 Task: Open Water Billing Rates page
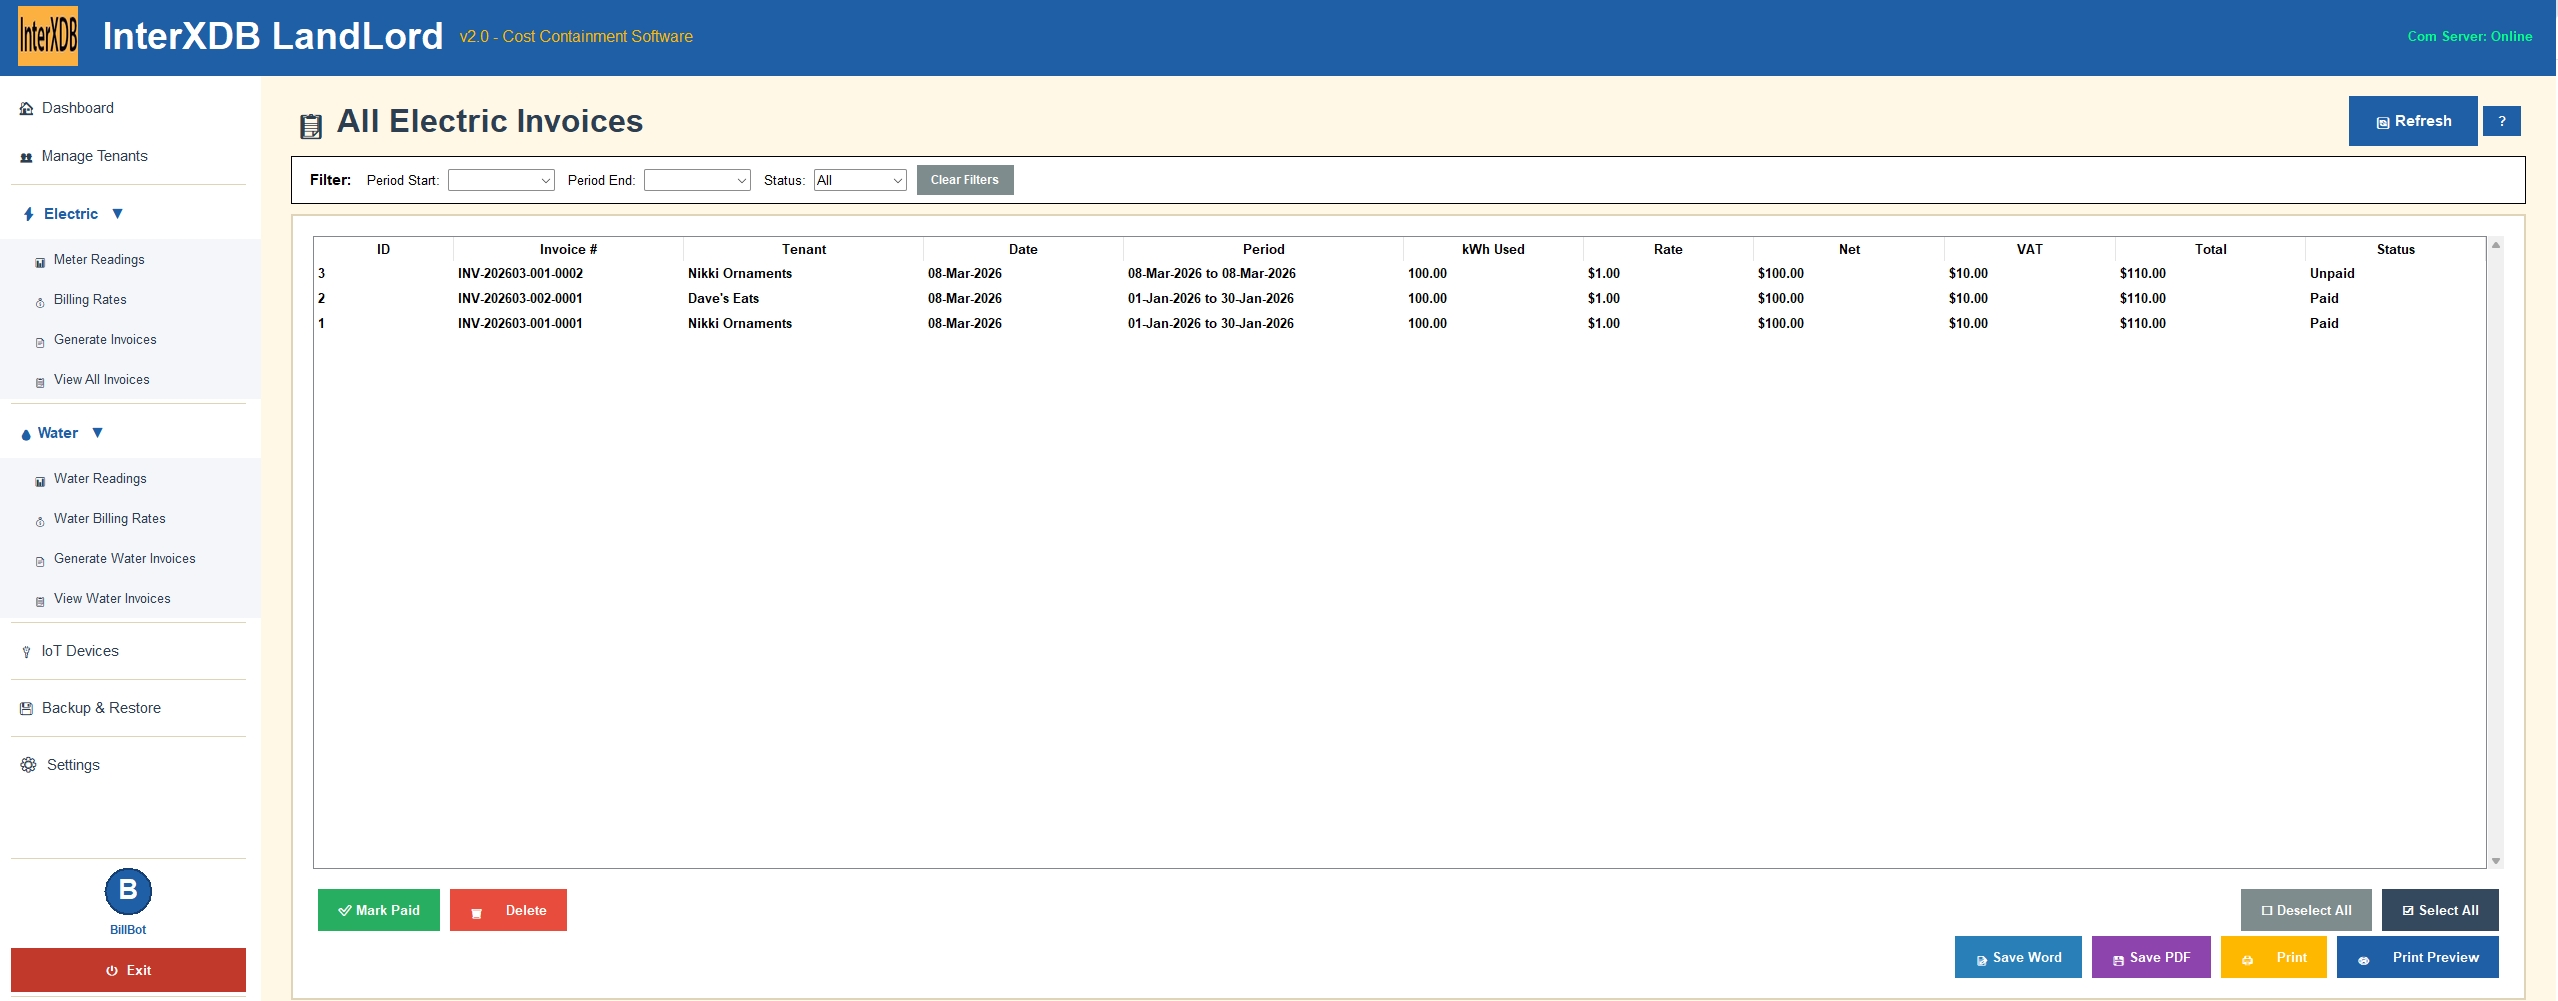[x=110, y=518]
